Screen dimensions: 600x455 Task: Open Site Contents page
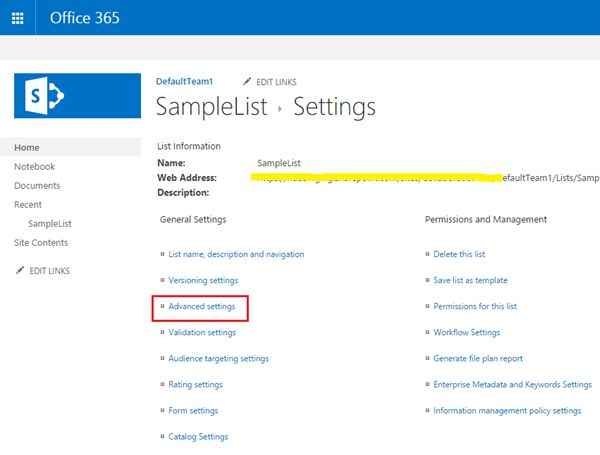[x=41, y=243]
